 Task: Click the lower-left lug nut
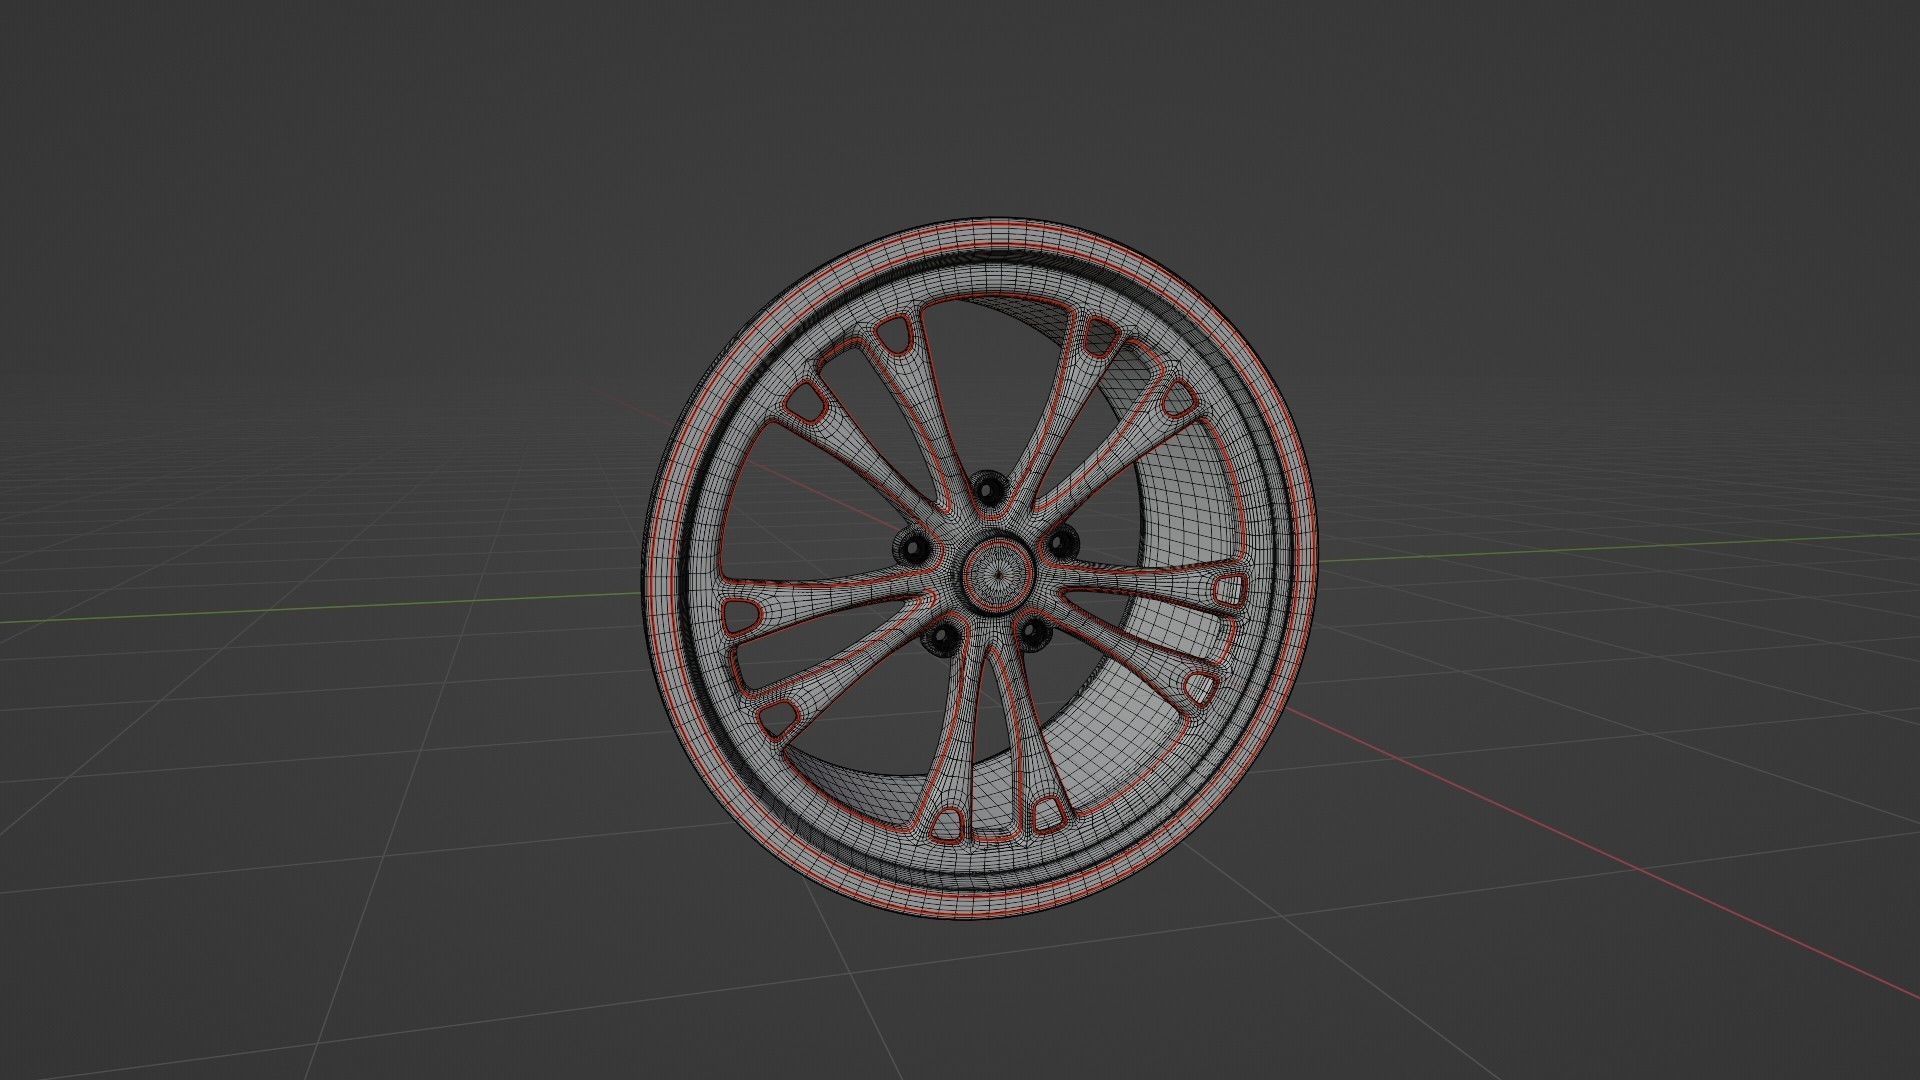941,636
